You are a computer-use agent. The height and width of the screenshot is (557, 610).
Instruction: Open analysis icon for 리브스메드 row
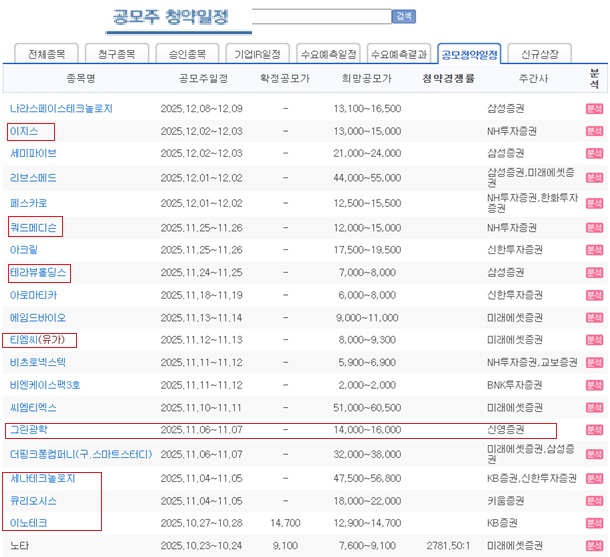click(x=594, y=178)
